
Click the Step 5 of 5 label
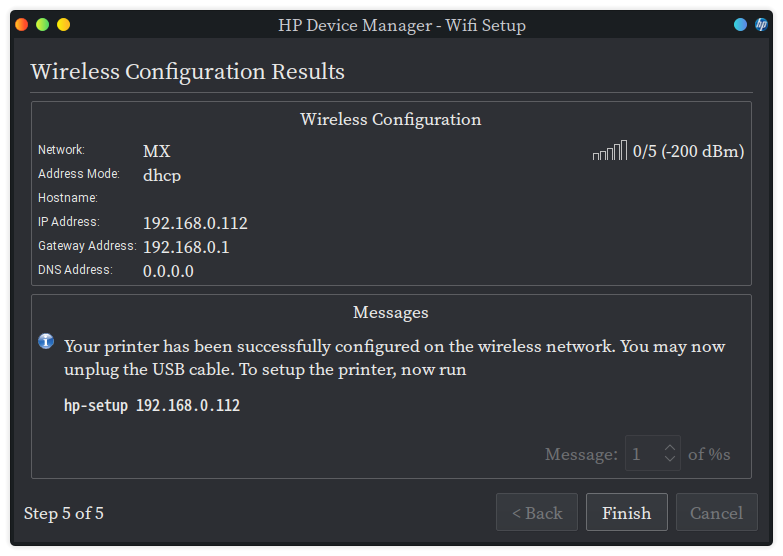click(64, 513)
